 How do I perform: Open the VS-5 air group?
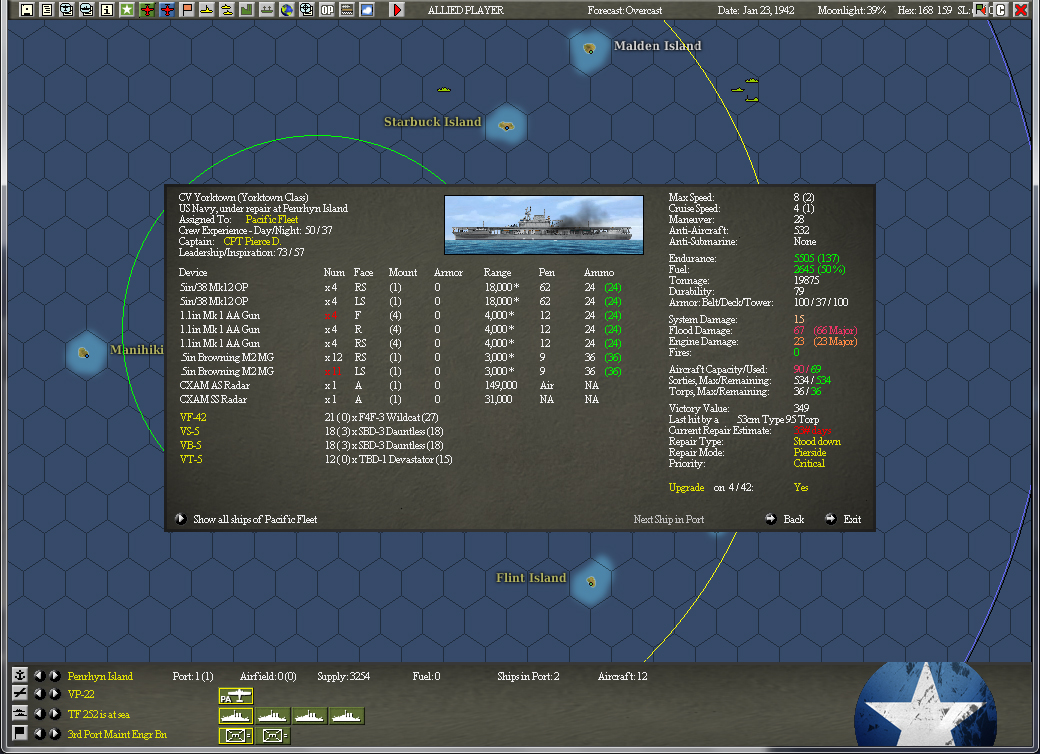pos(190,431)
